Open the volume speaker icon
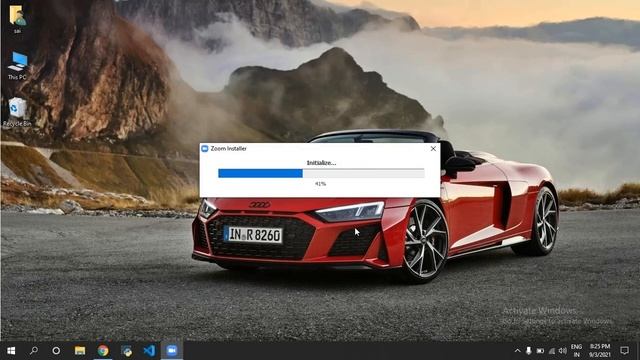This screenshot has height=360, width=640. pos(562,351)
